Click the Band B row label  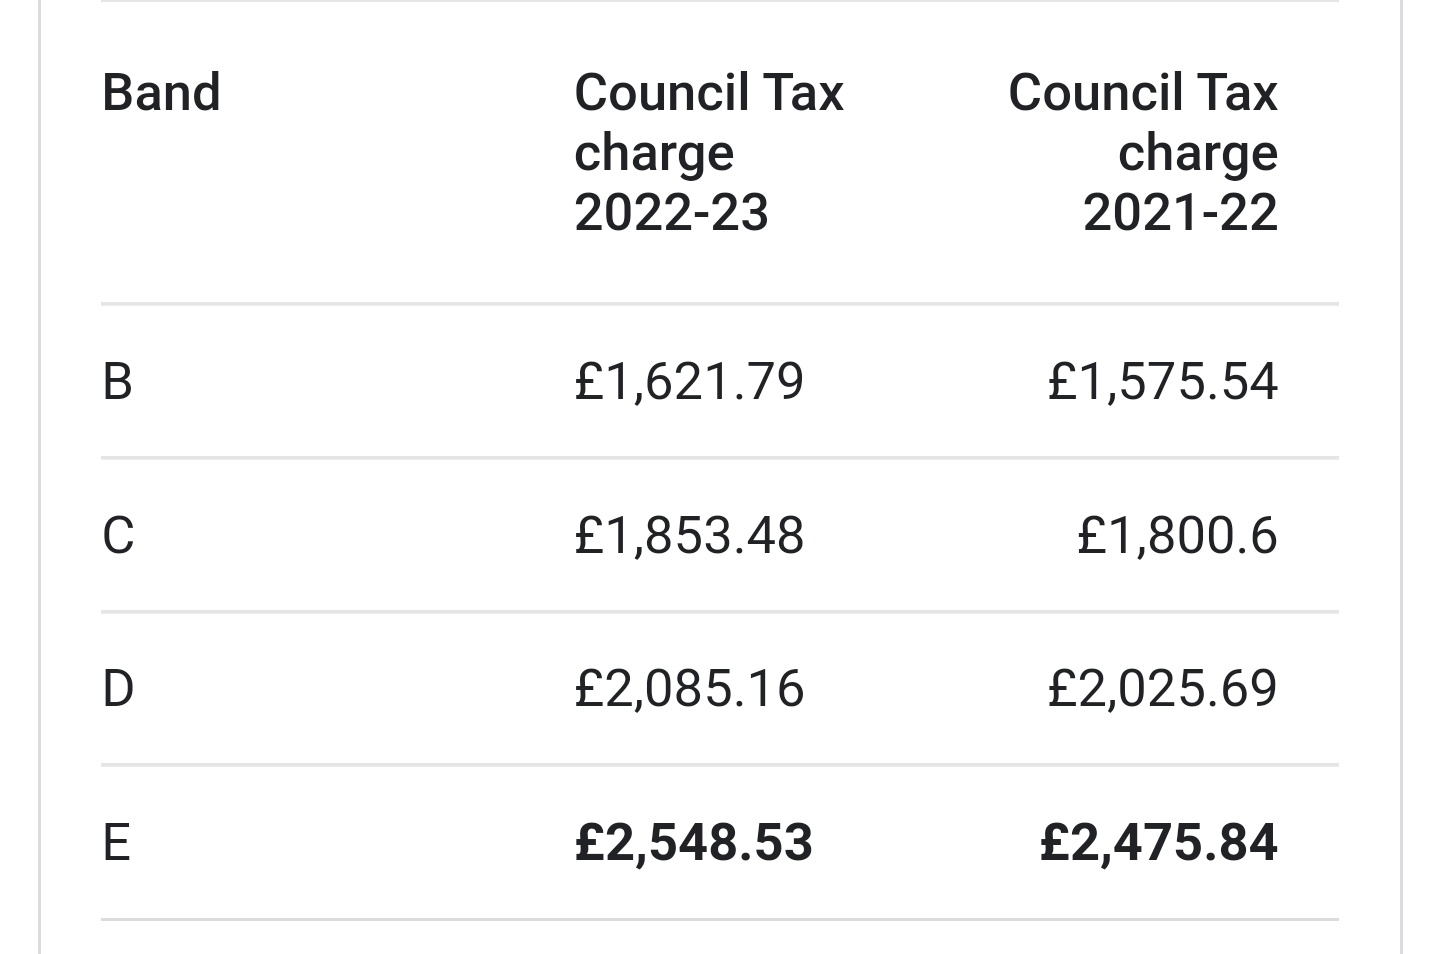click(117, 382)
